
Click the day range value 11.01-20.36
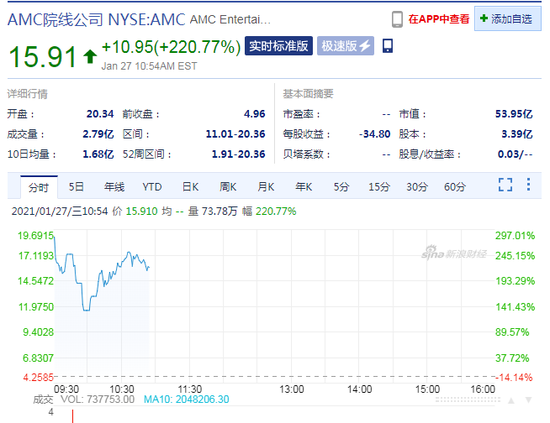pyautogui.click(x=235, y=134)
